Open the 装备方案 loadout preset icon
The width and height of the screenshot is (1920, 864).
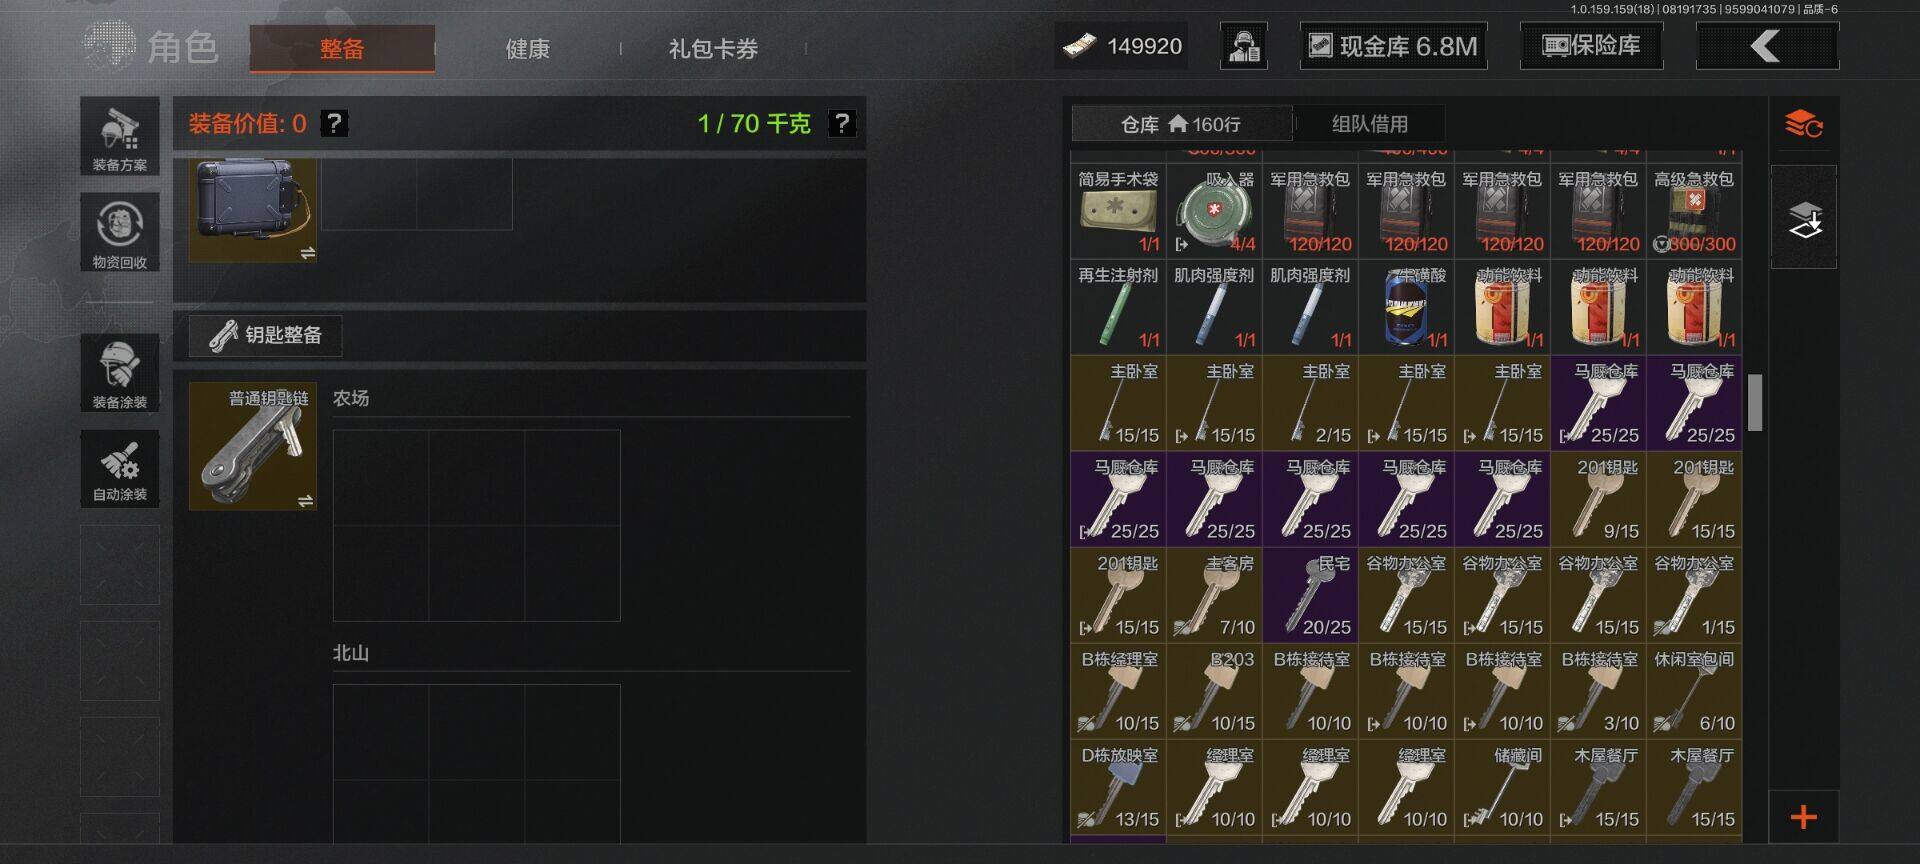120,136
